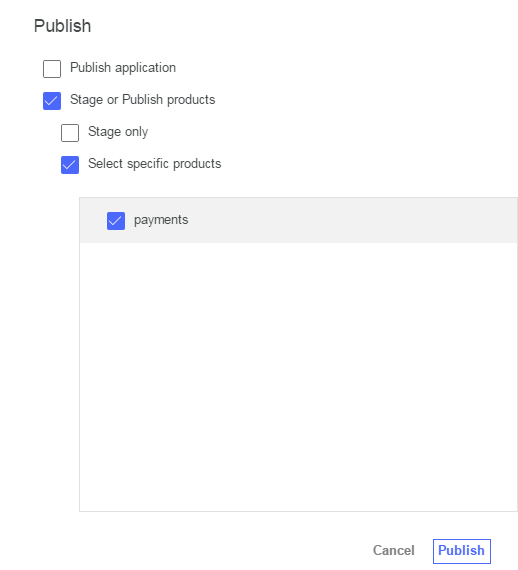
Task: Confirm publishing the selected payments product
Action: click(x=462, y=551)
